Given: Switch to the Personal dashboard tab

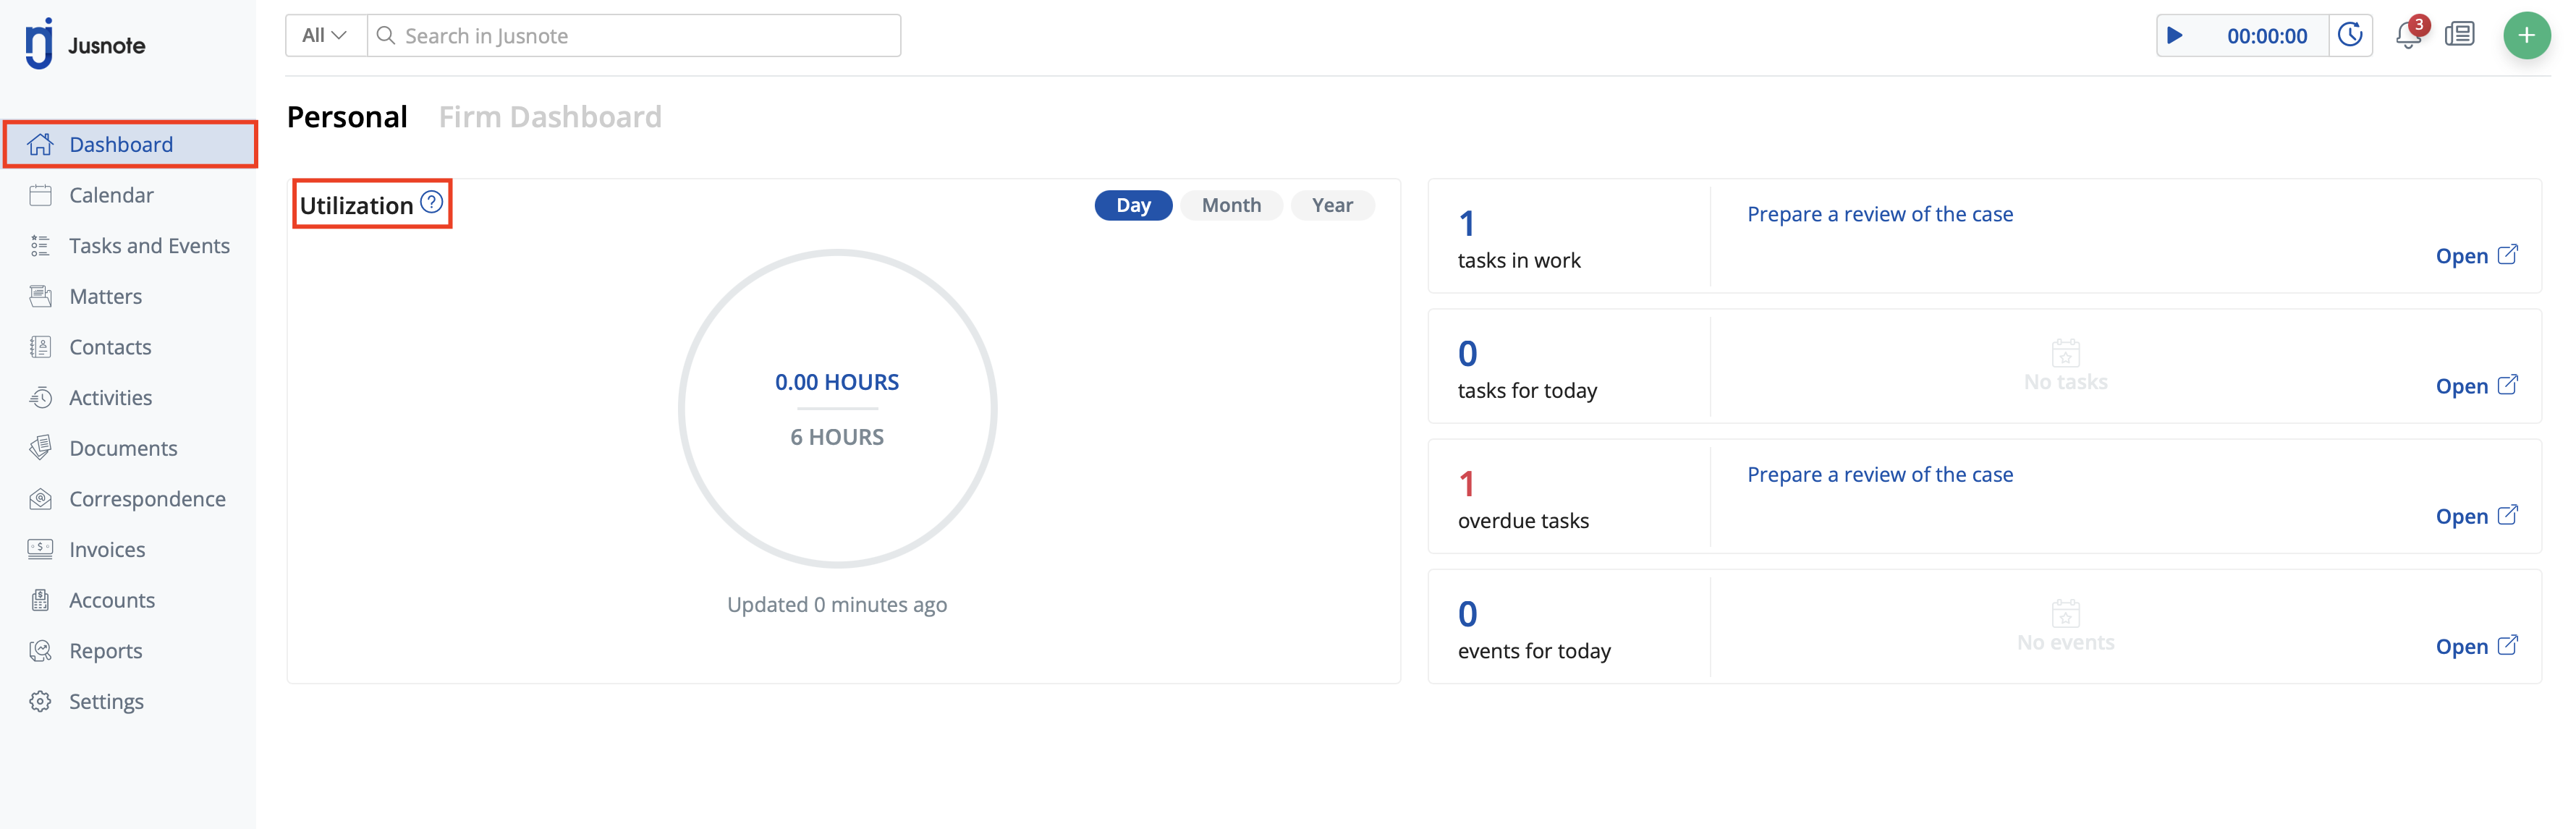Looking at the screenshot, I should [x=347, y=117].
